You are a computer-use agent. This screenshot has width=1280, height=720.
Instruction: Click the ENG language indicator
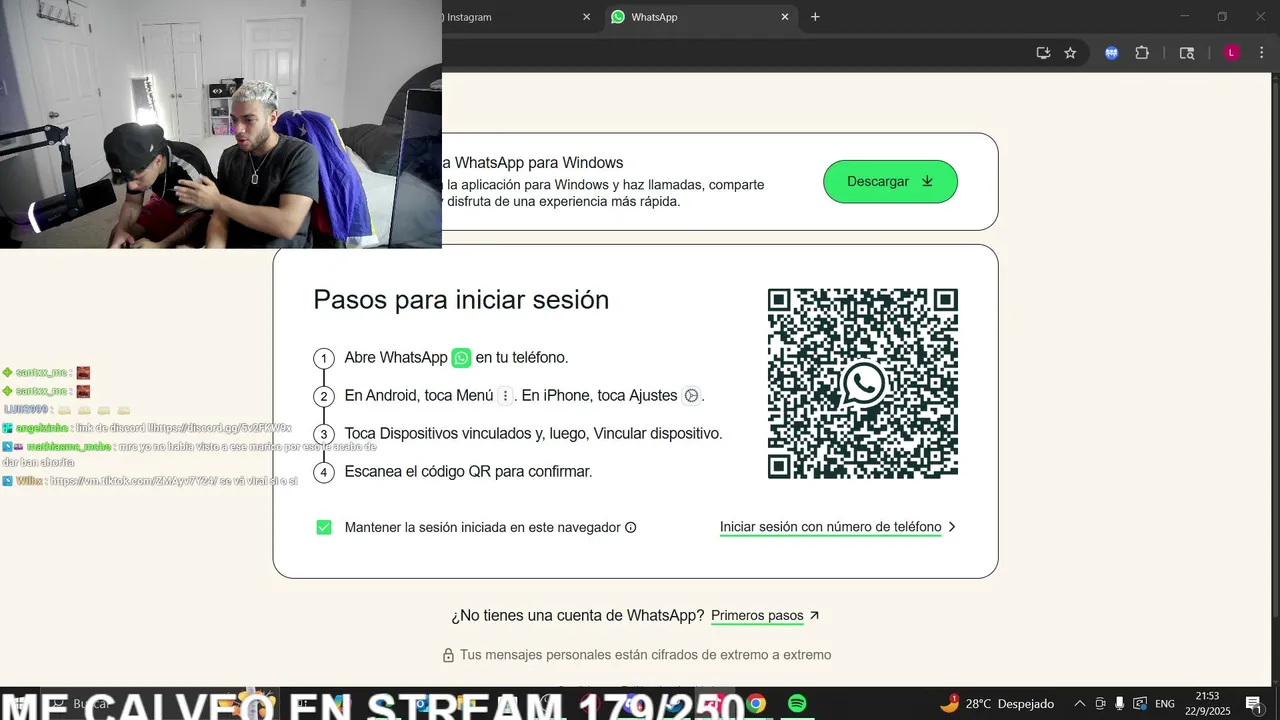click(1165, 704)
